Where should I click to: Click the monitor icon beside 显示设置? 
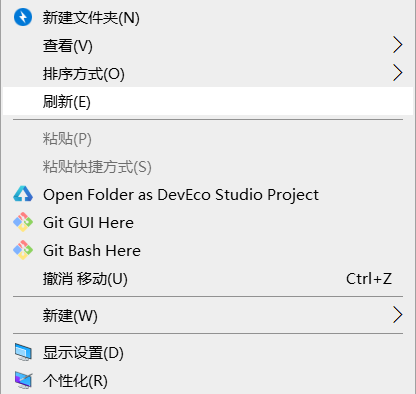coord(23,352)
